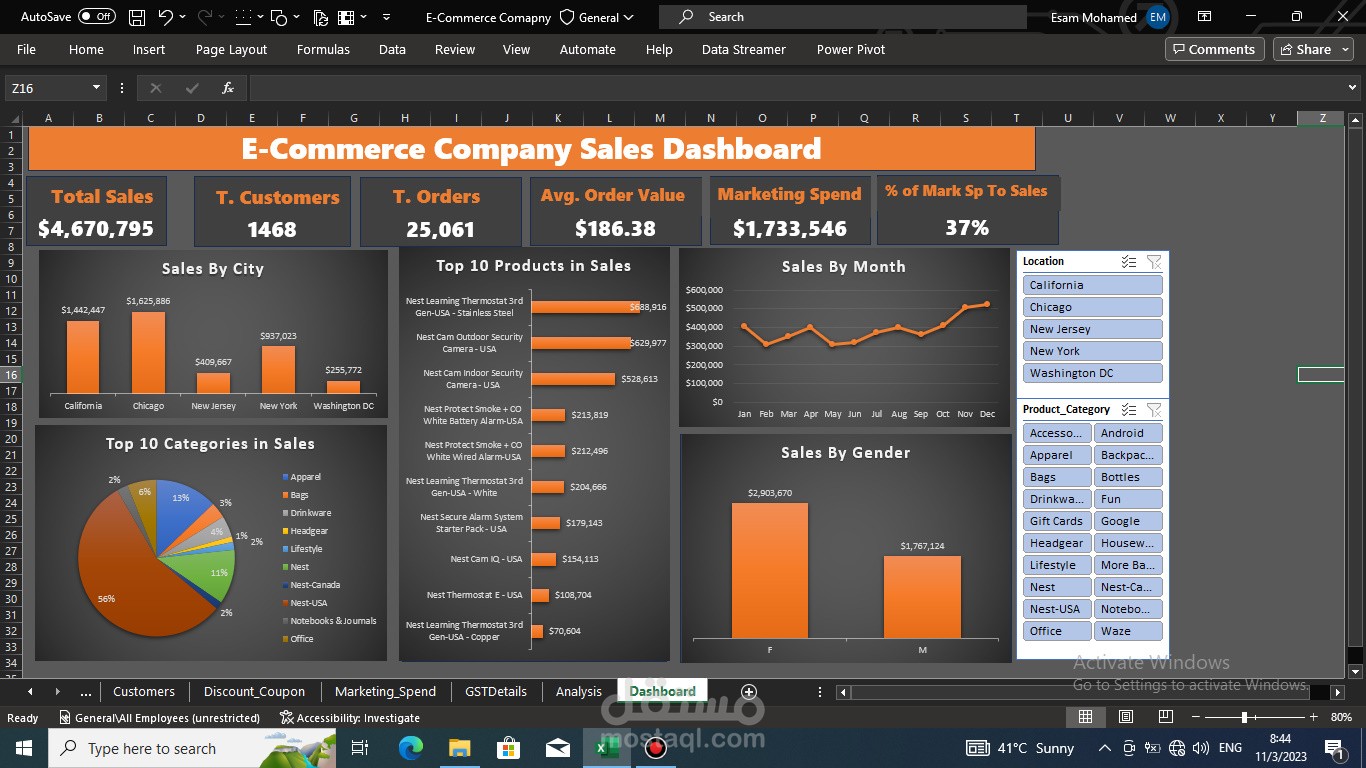Viewport: 1366px width, 768px height.
Task: Open File Explorer from the taskbar
Action: (459, 748)
